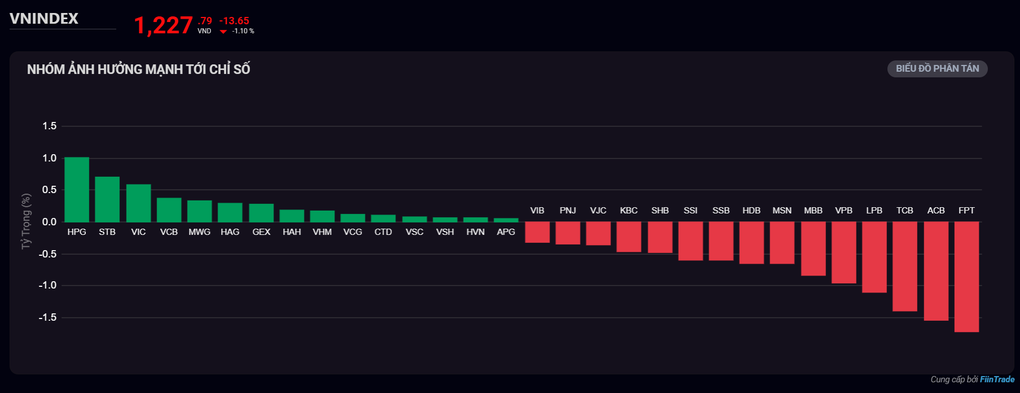Click the 1,227 index value

click(x=163, y=26)
